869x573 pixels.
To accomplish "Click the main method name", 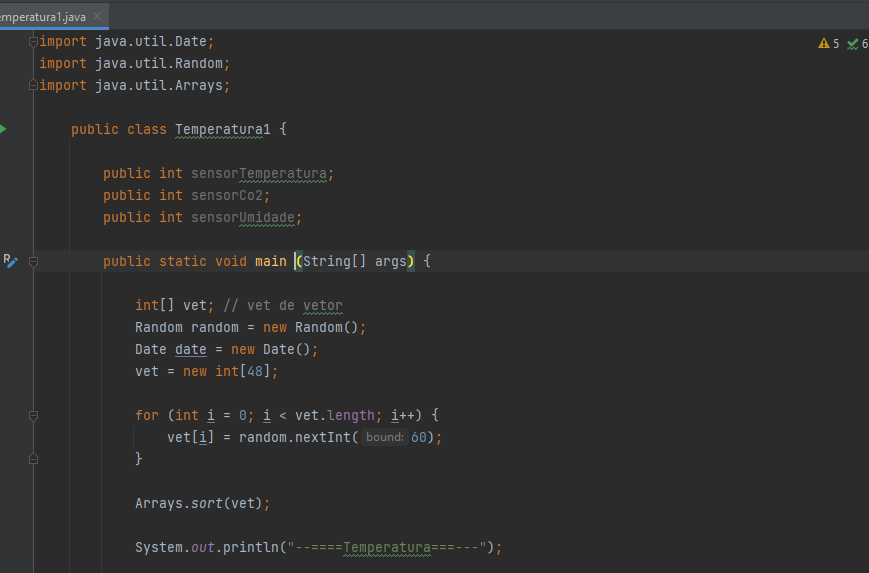I will click(270, 261).
